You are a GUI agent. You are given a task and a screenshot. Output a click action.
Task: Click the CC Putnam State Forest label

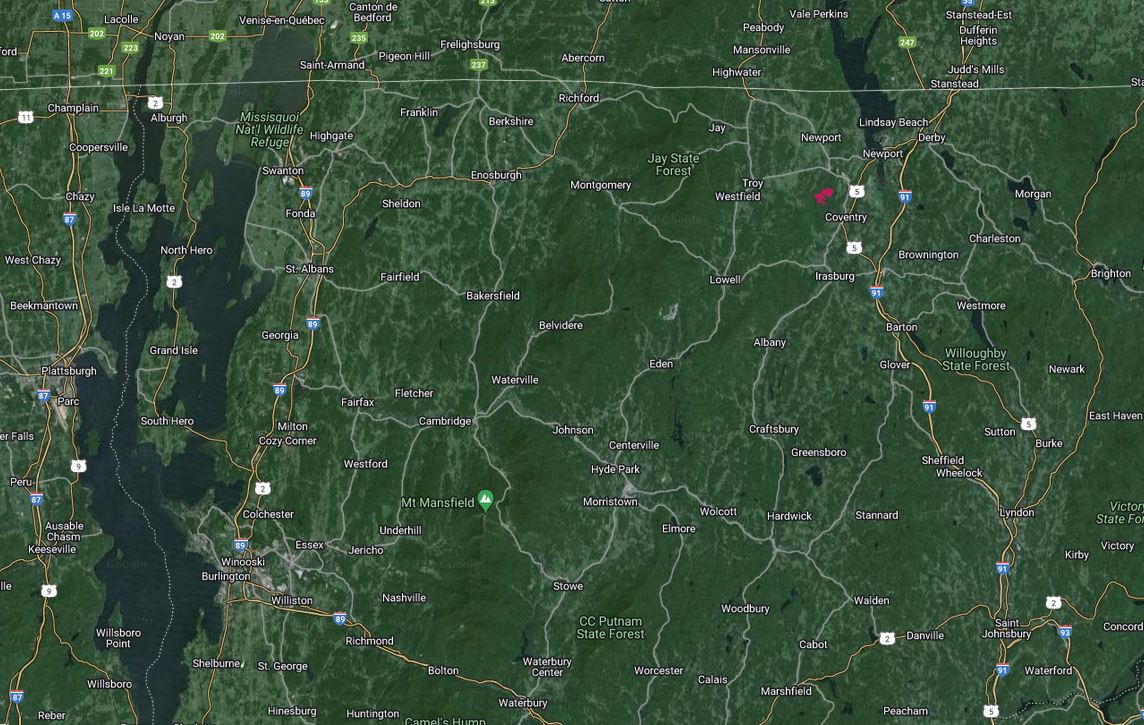(610, 627)
